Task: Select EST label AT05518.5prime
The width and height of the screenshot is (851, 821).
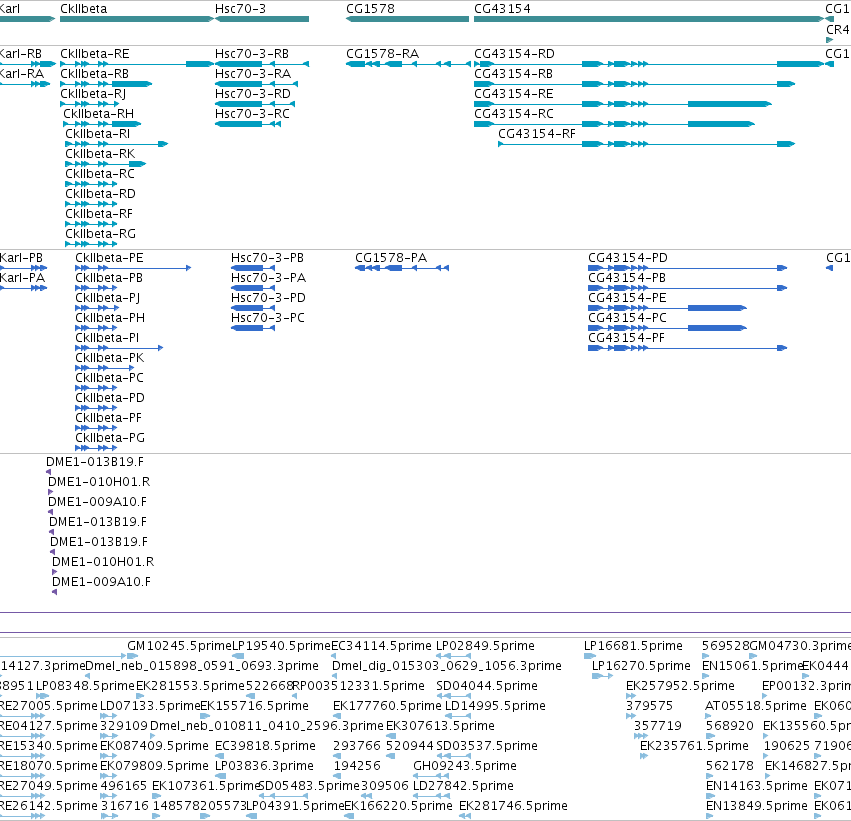Action: pyautogui.click(x=755, y=706)
